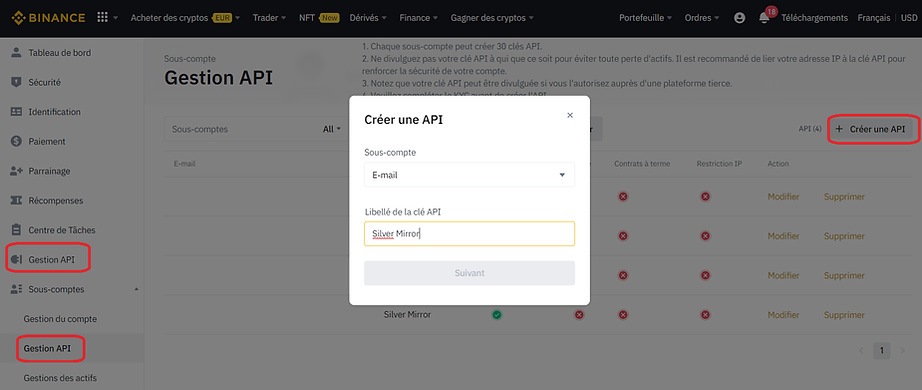The image size is (922, 390).
Task: Select page 1 in pagination
Action: [x=881, y=351]
